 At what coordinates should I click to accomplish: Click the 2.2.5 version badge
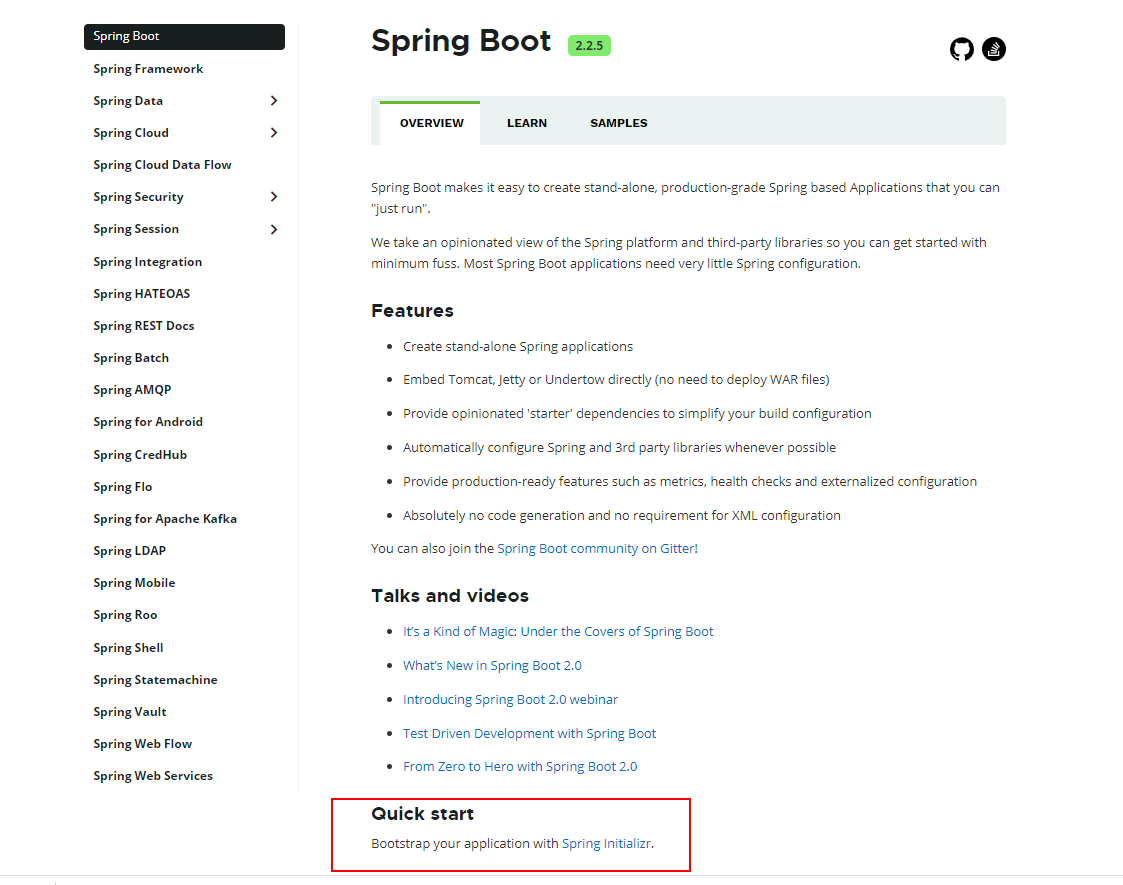[x=589, y=45]
